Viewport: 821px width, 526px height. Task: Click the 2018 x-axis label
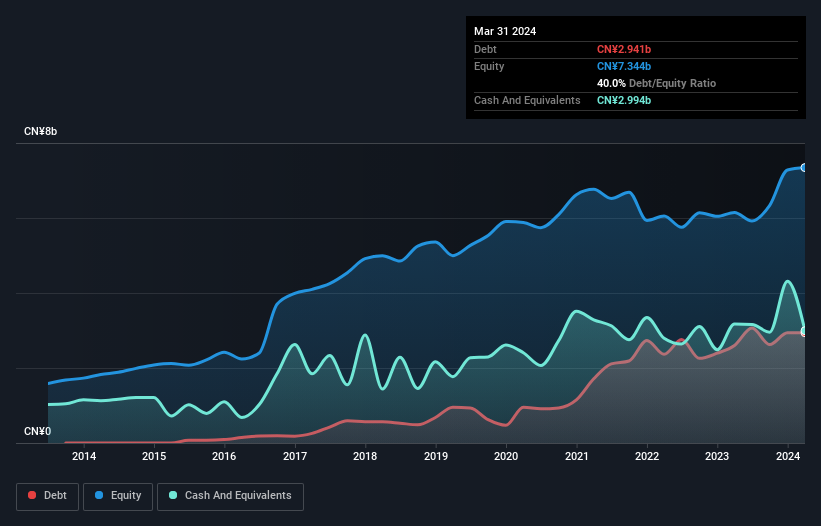[x=365, y=456]
